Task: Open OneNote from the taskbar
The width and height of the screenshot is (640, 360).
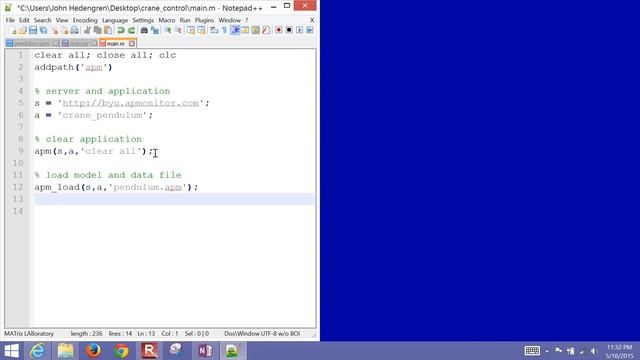Action: (205, 351)
